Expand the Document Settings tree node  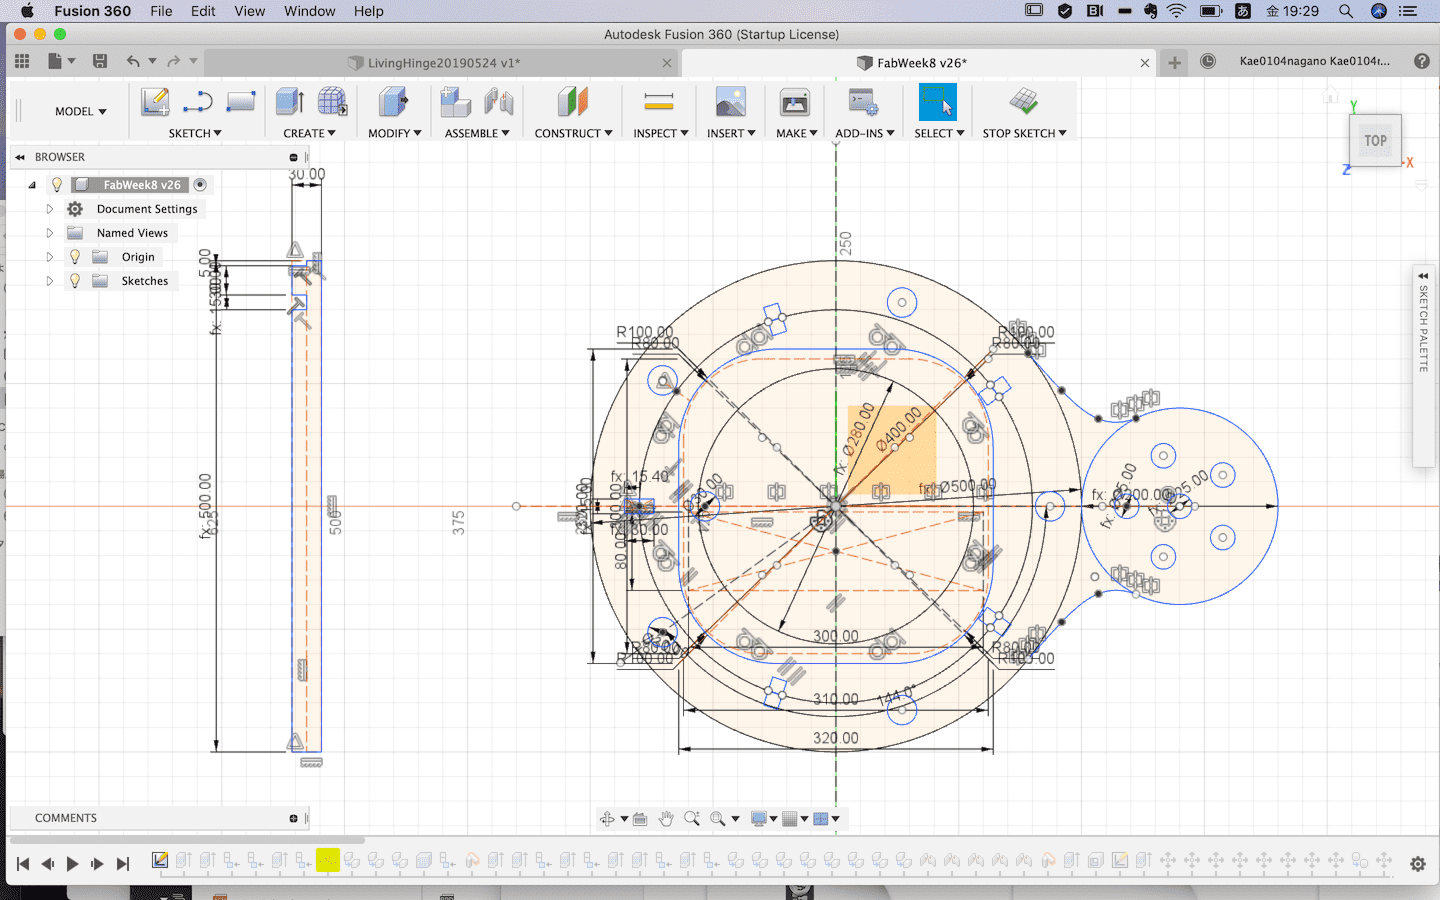[x=49, y=209]
